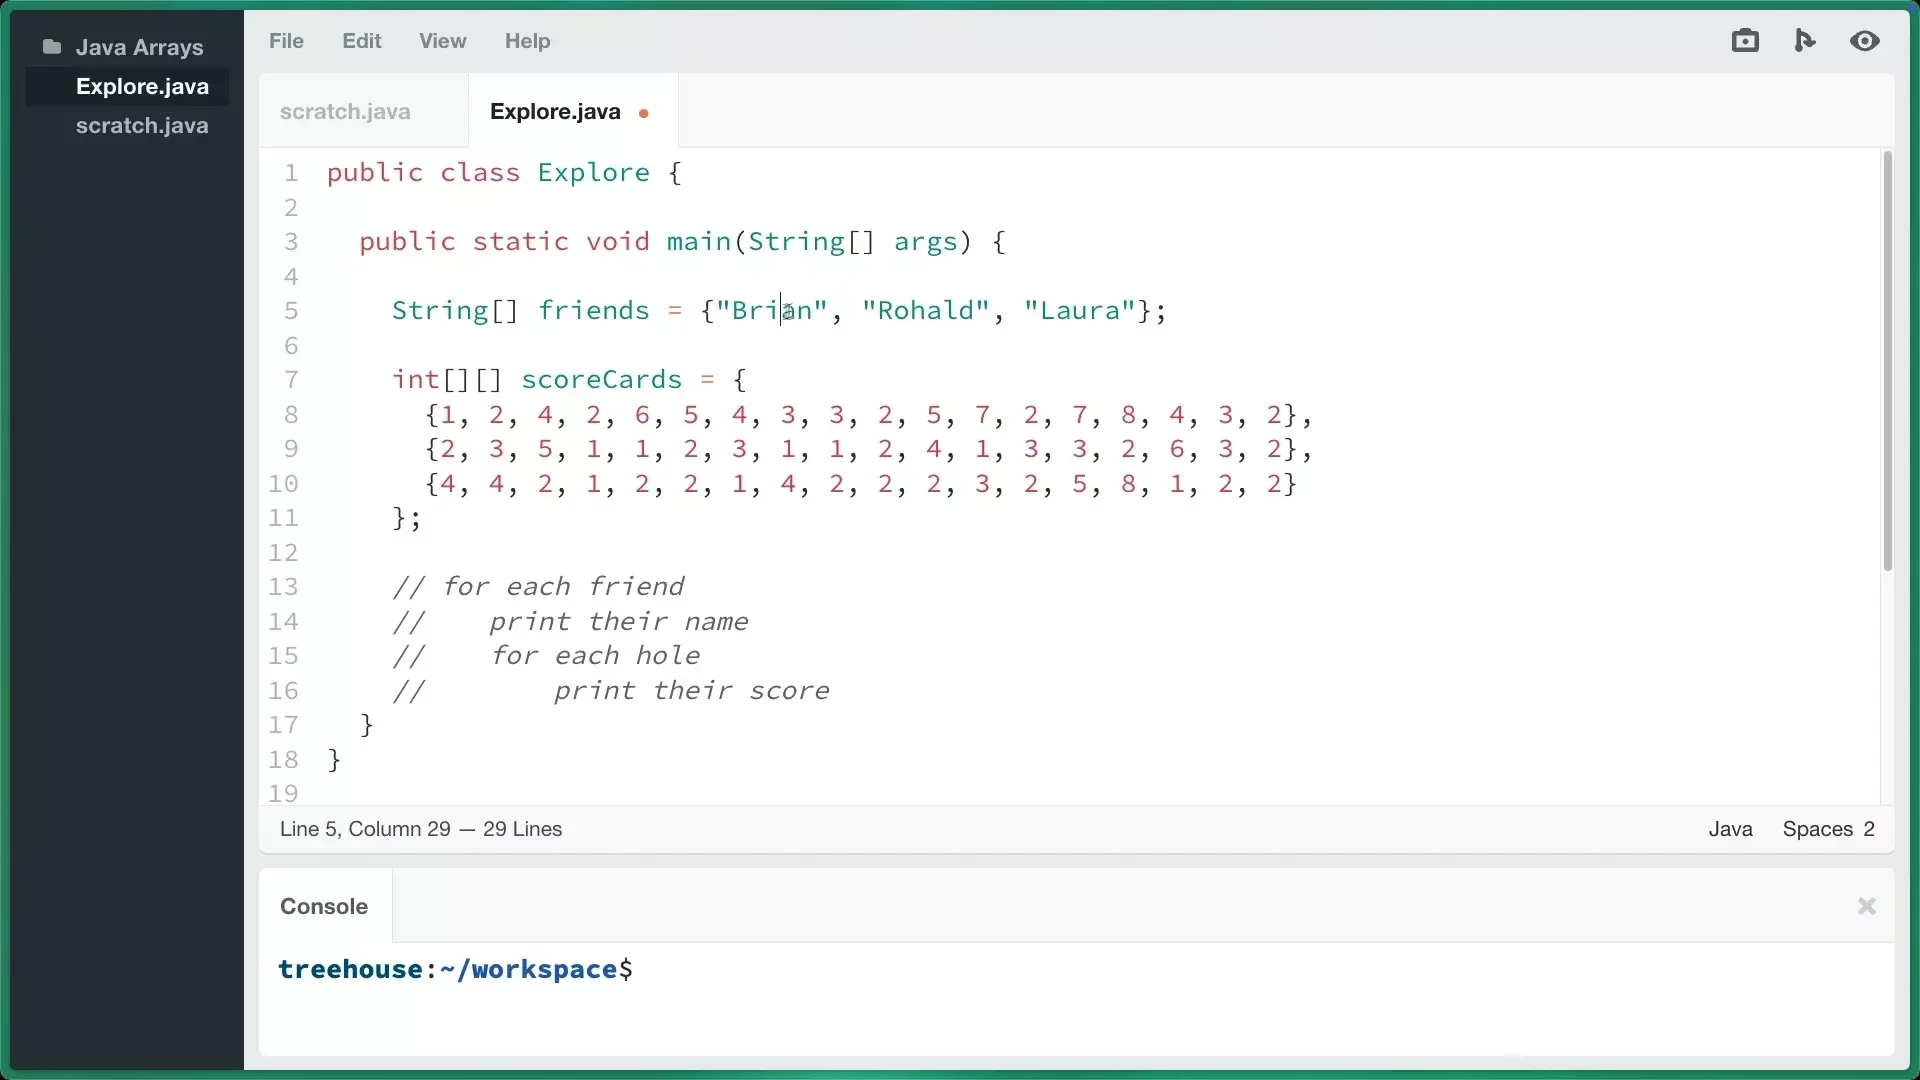1920x1080 pixels.
Task: Click the fork workspace icon
Action: [1806, 41]
